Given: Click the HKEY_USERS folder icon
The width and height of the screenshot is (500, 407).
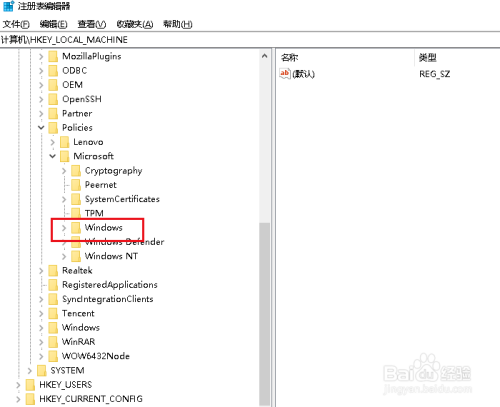Looking at the screenshot, I should [x=31, y=385].
